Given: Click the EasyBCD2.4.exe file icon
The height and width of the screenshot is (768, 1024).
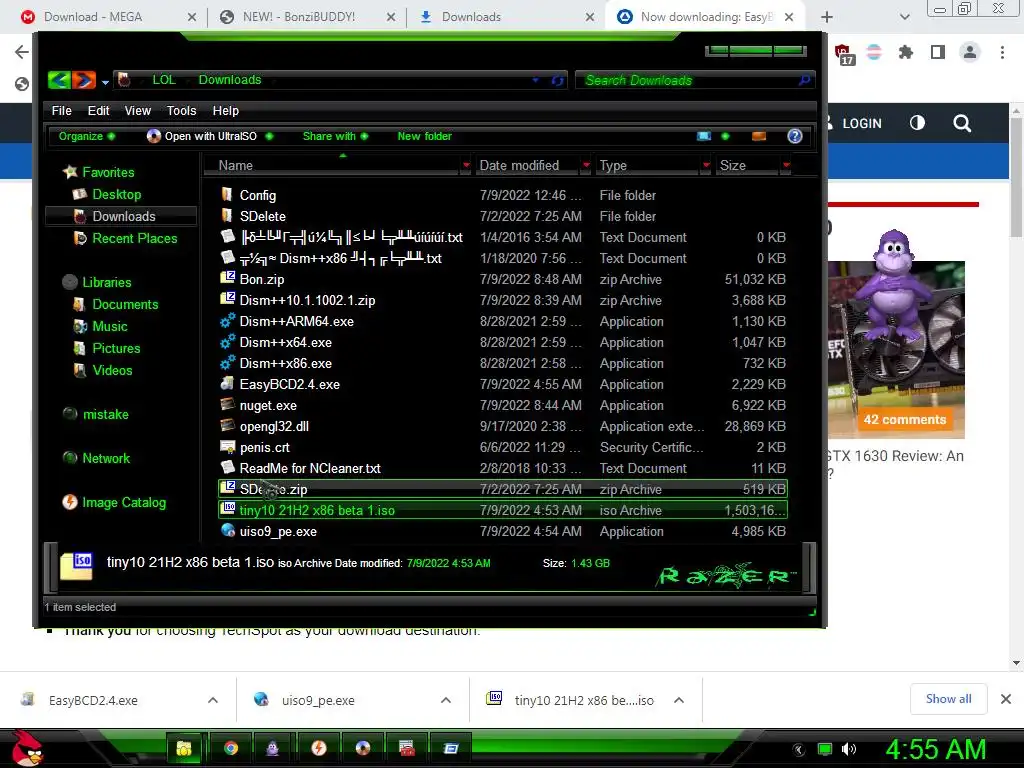Looking at the screenshot, I should (227, 383).
